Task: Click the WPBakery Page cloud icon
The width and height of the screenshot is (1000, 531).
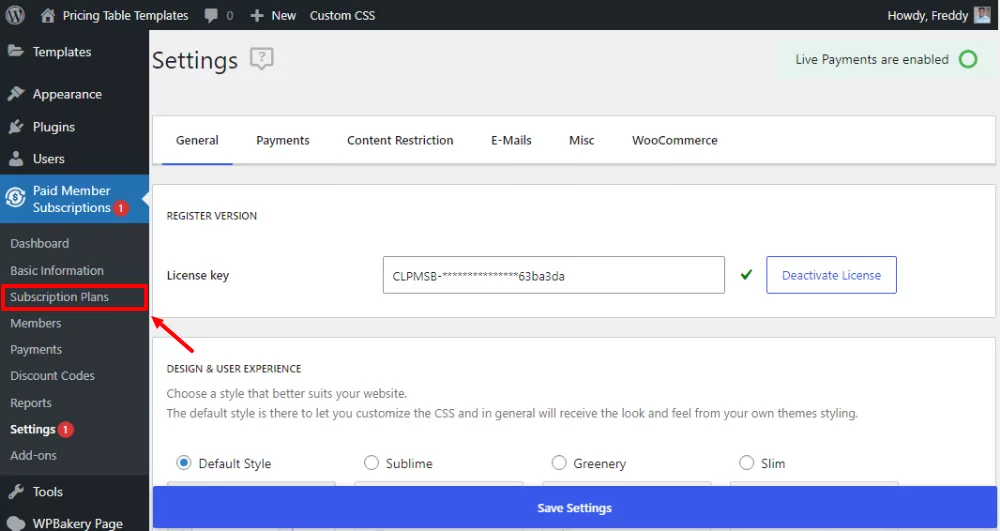Action: click(x=16, y=523)
